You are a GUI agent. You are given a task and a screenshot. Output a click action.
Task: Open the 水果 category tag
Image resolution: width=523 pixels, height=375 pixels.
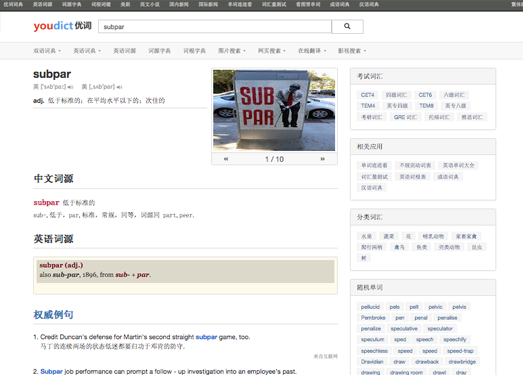pos(366,237)
